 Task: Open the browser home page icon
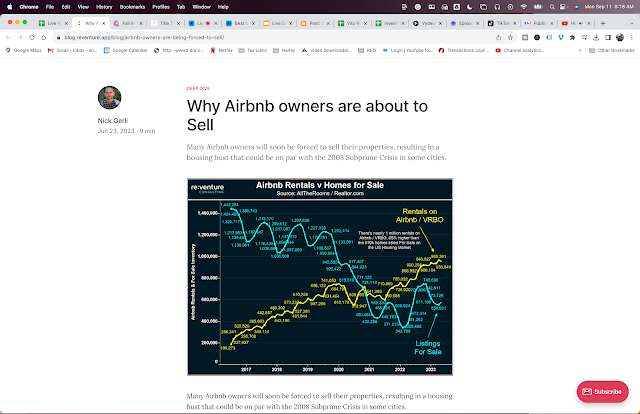(44, 38)
